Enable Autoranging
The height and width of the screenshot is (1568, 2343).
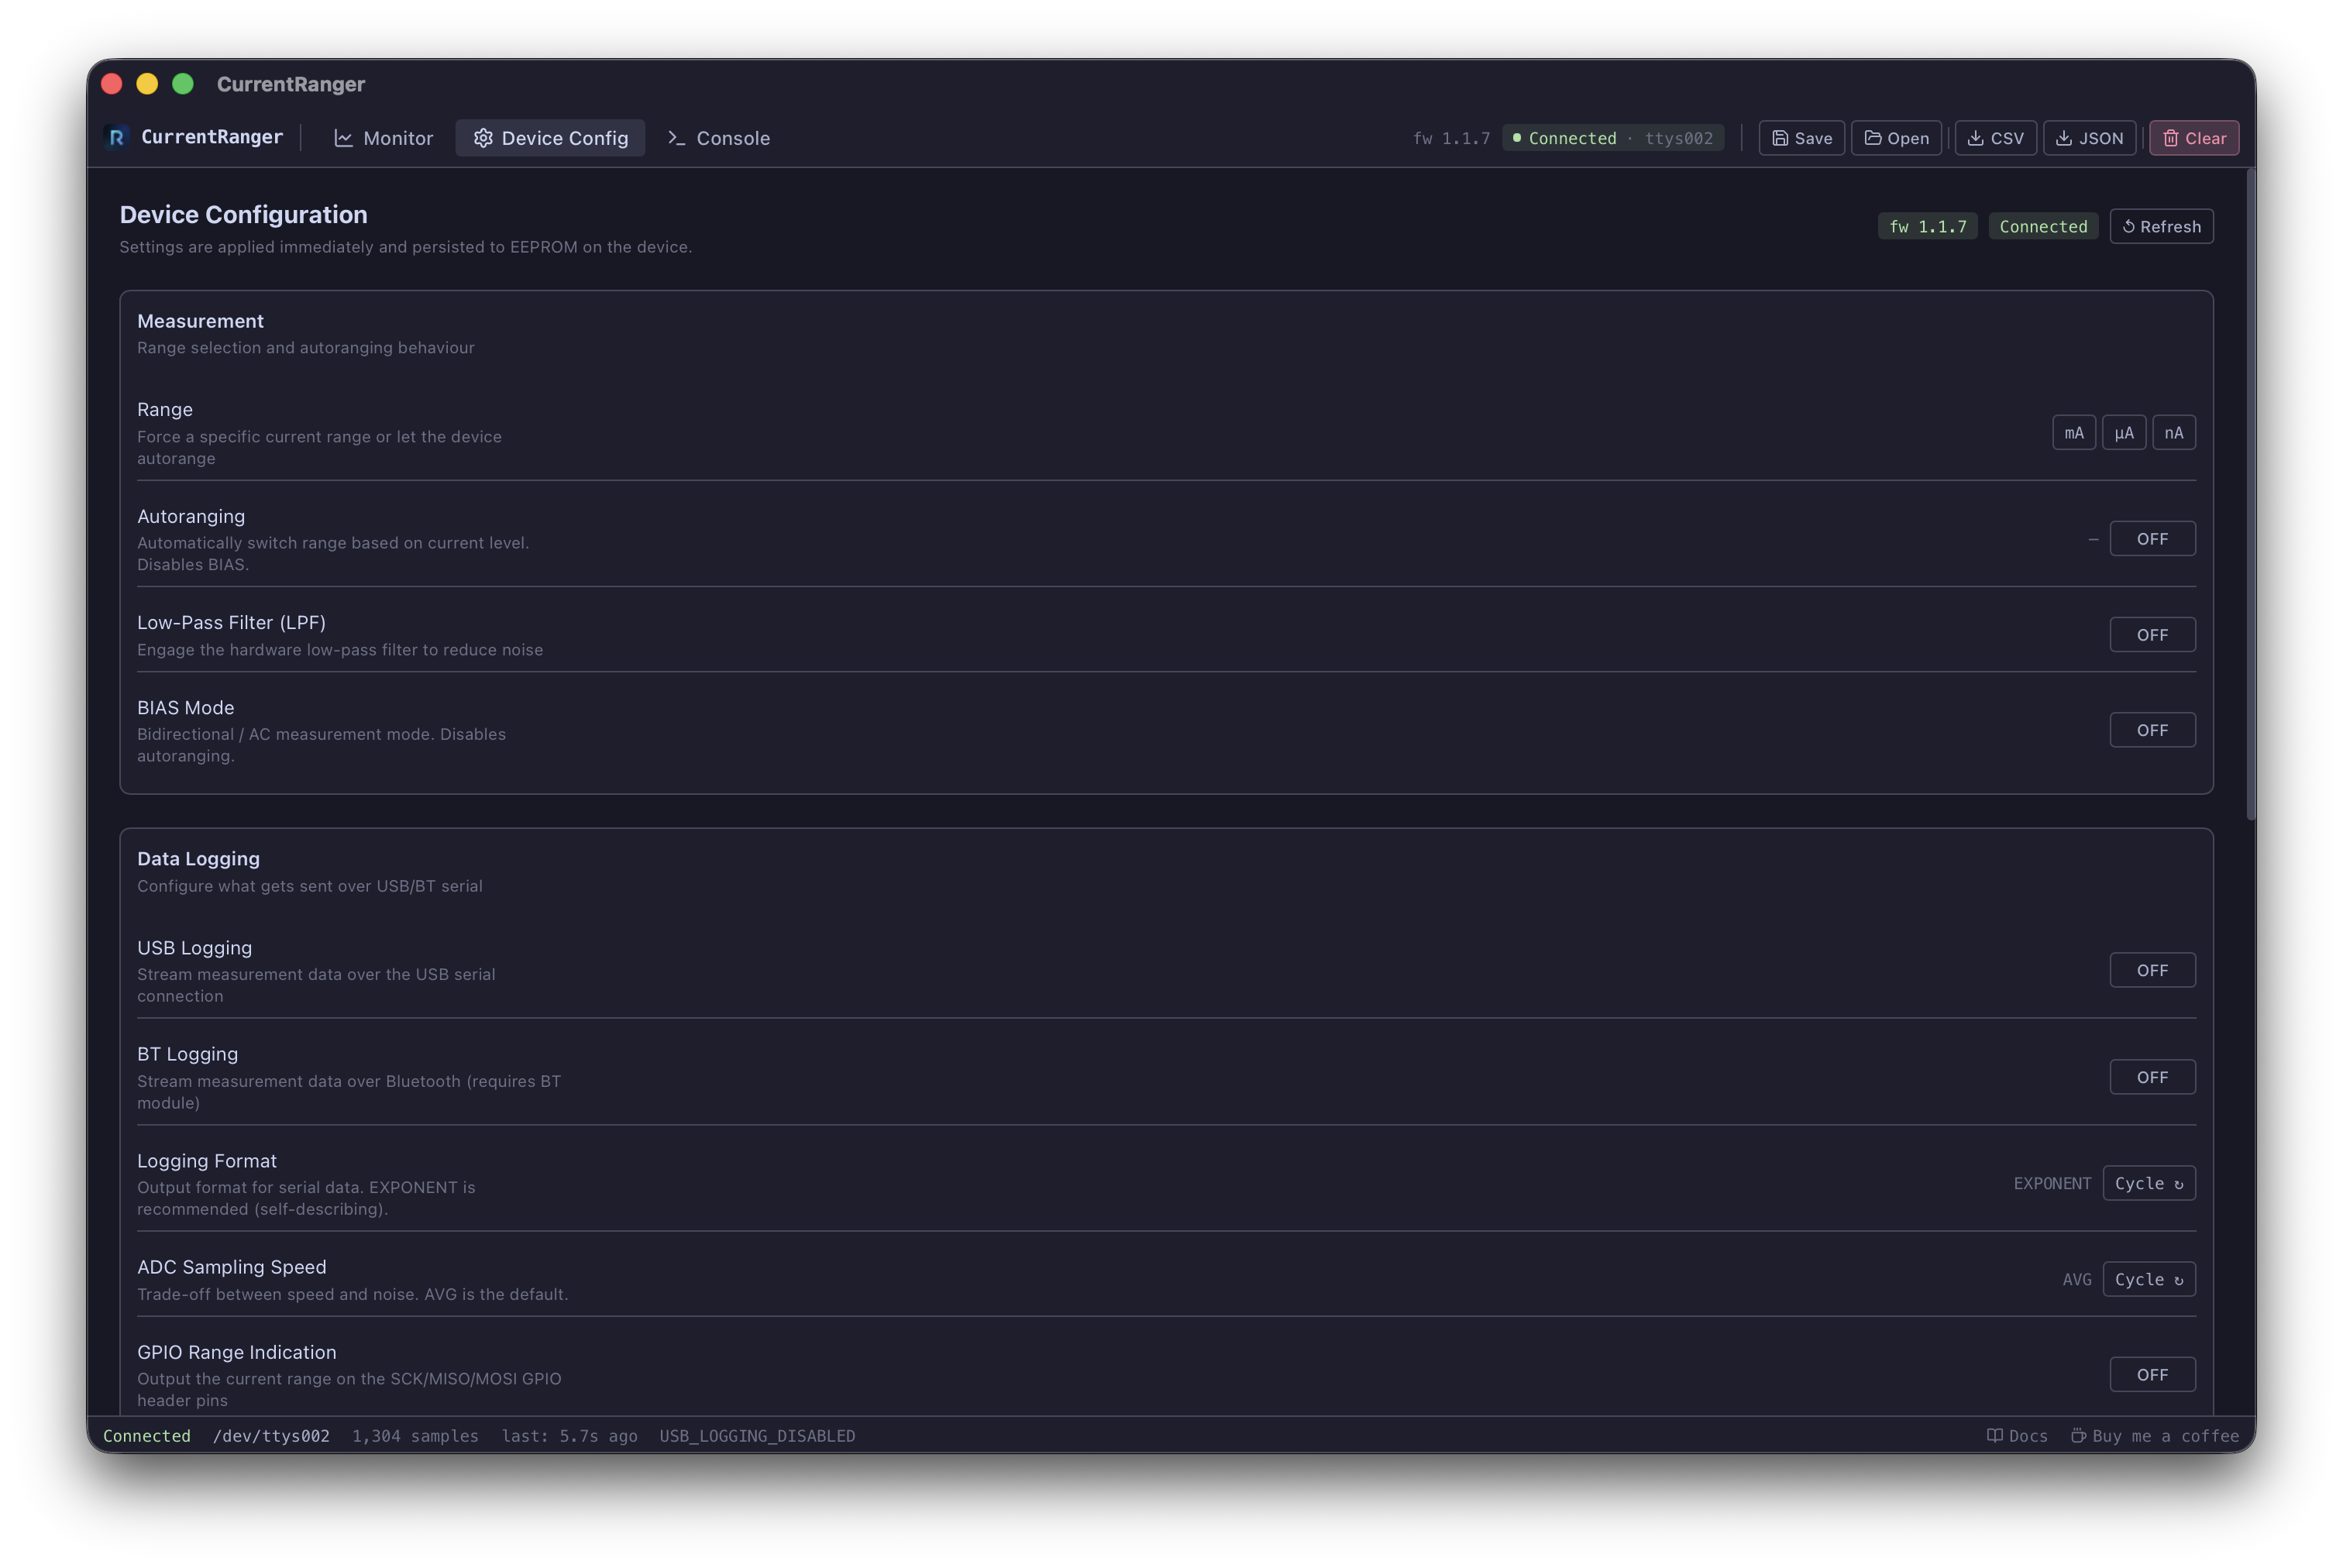pyautogui.click(x=2152, y=538)
